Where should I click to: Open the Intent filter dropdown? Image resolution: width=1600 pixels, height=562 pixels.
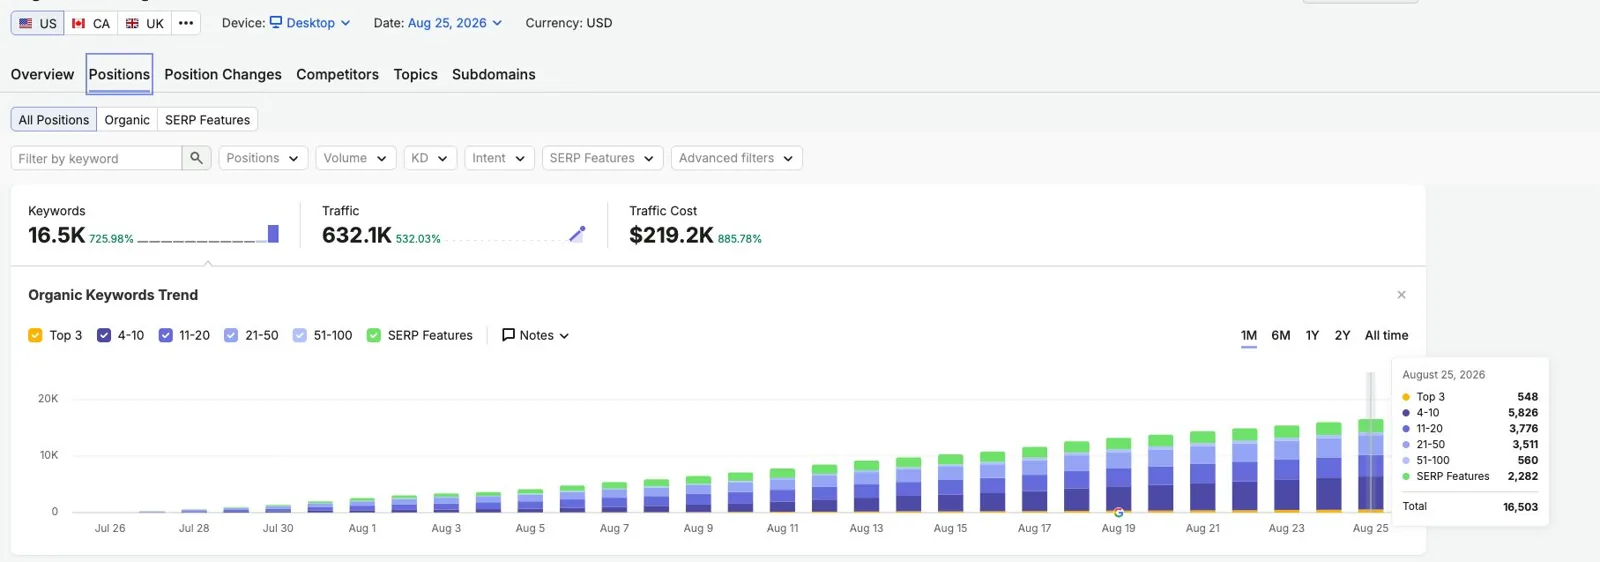(499, 158)
